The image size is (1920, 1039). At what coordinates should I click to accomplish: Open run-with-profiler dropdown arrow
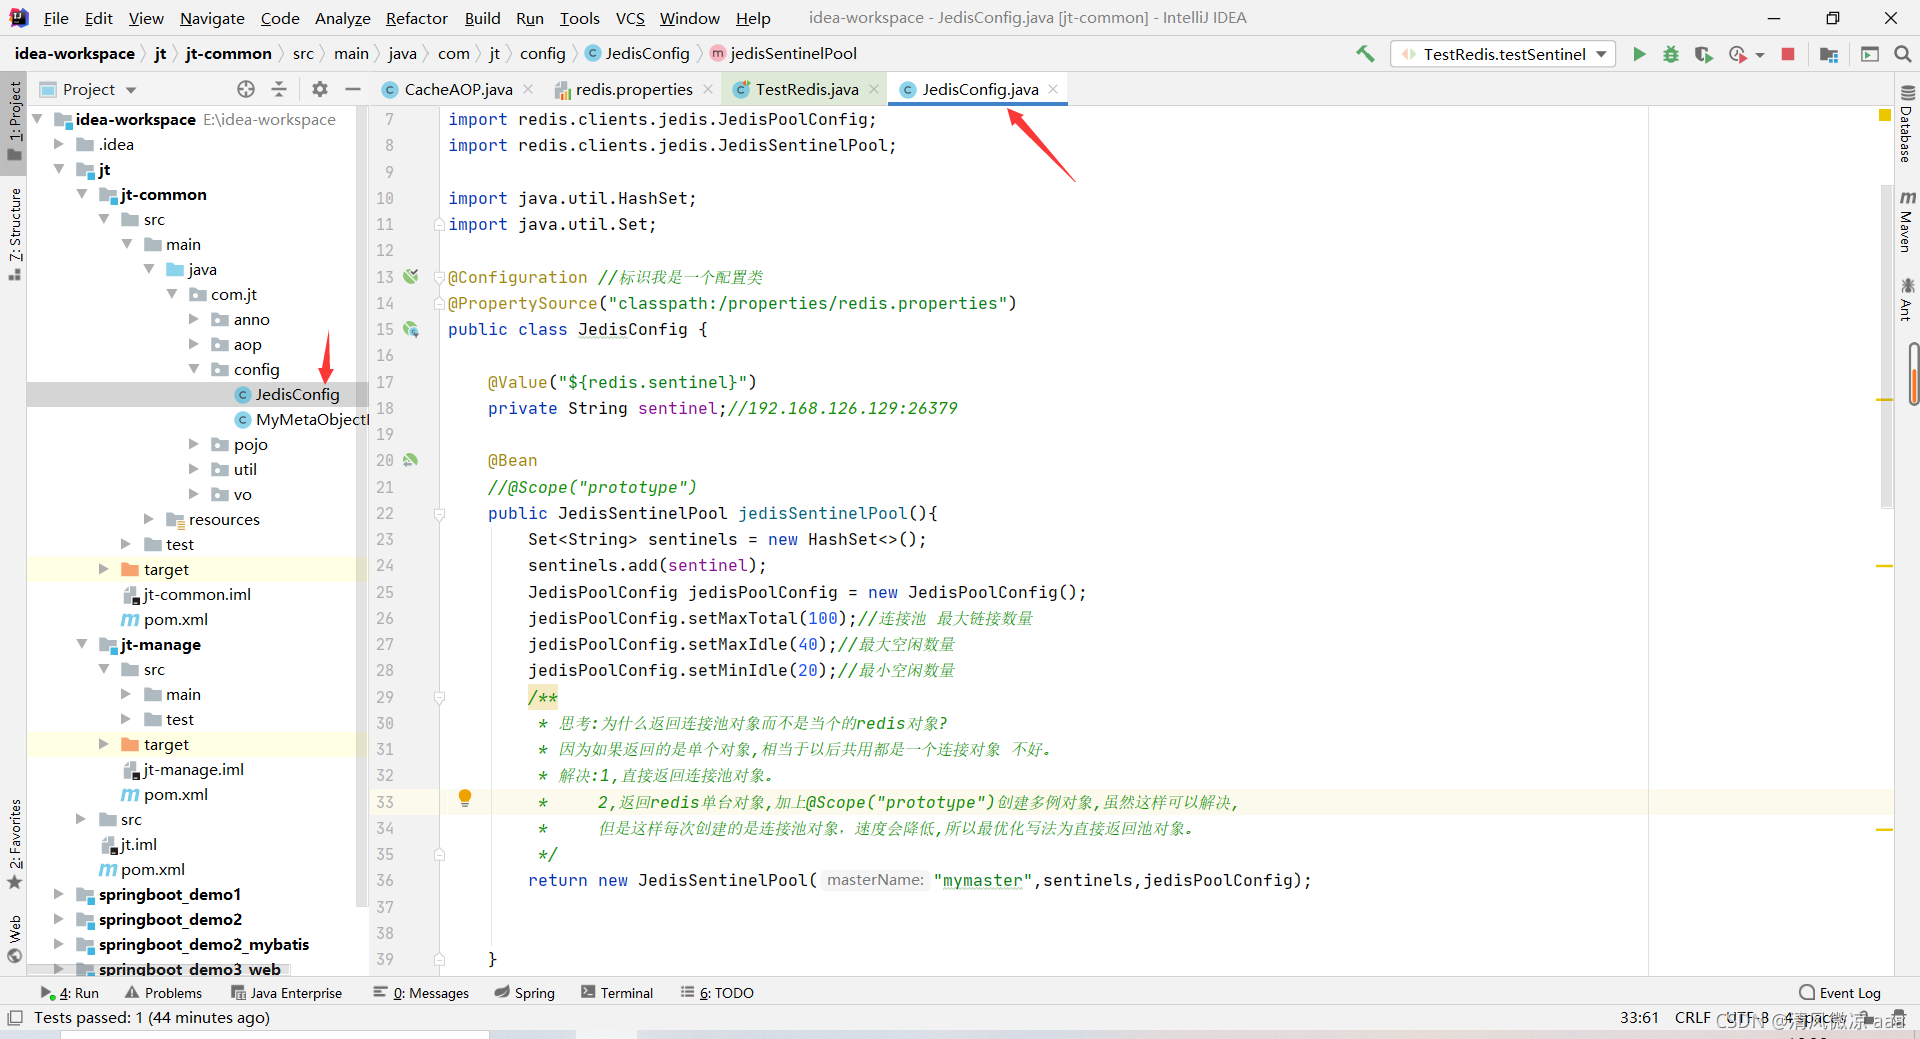(1760, 55)
